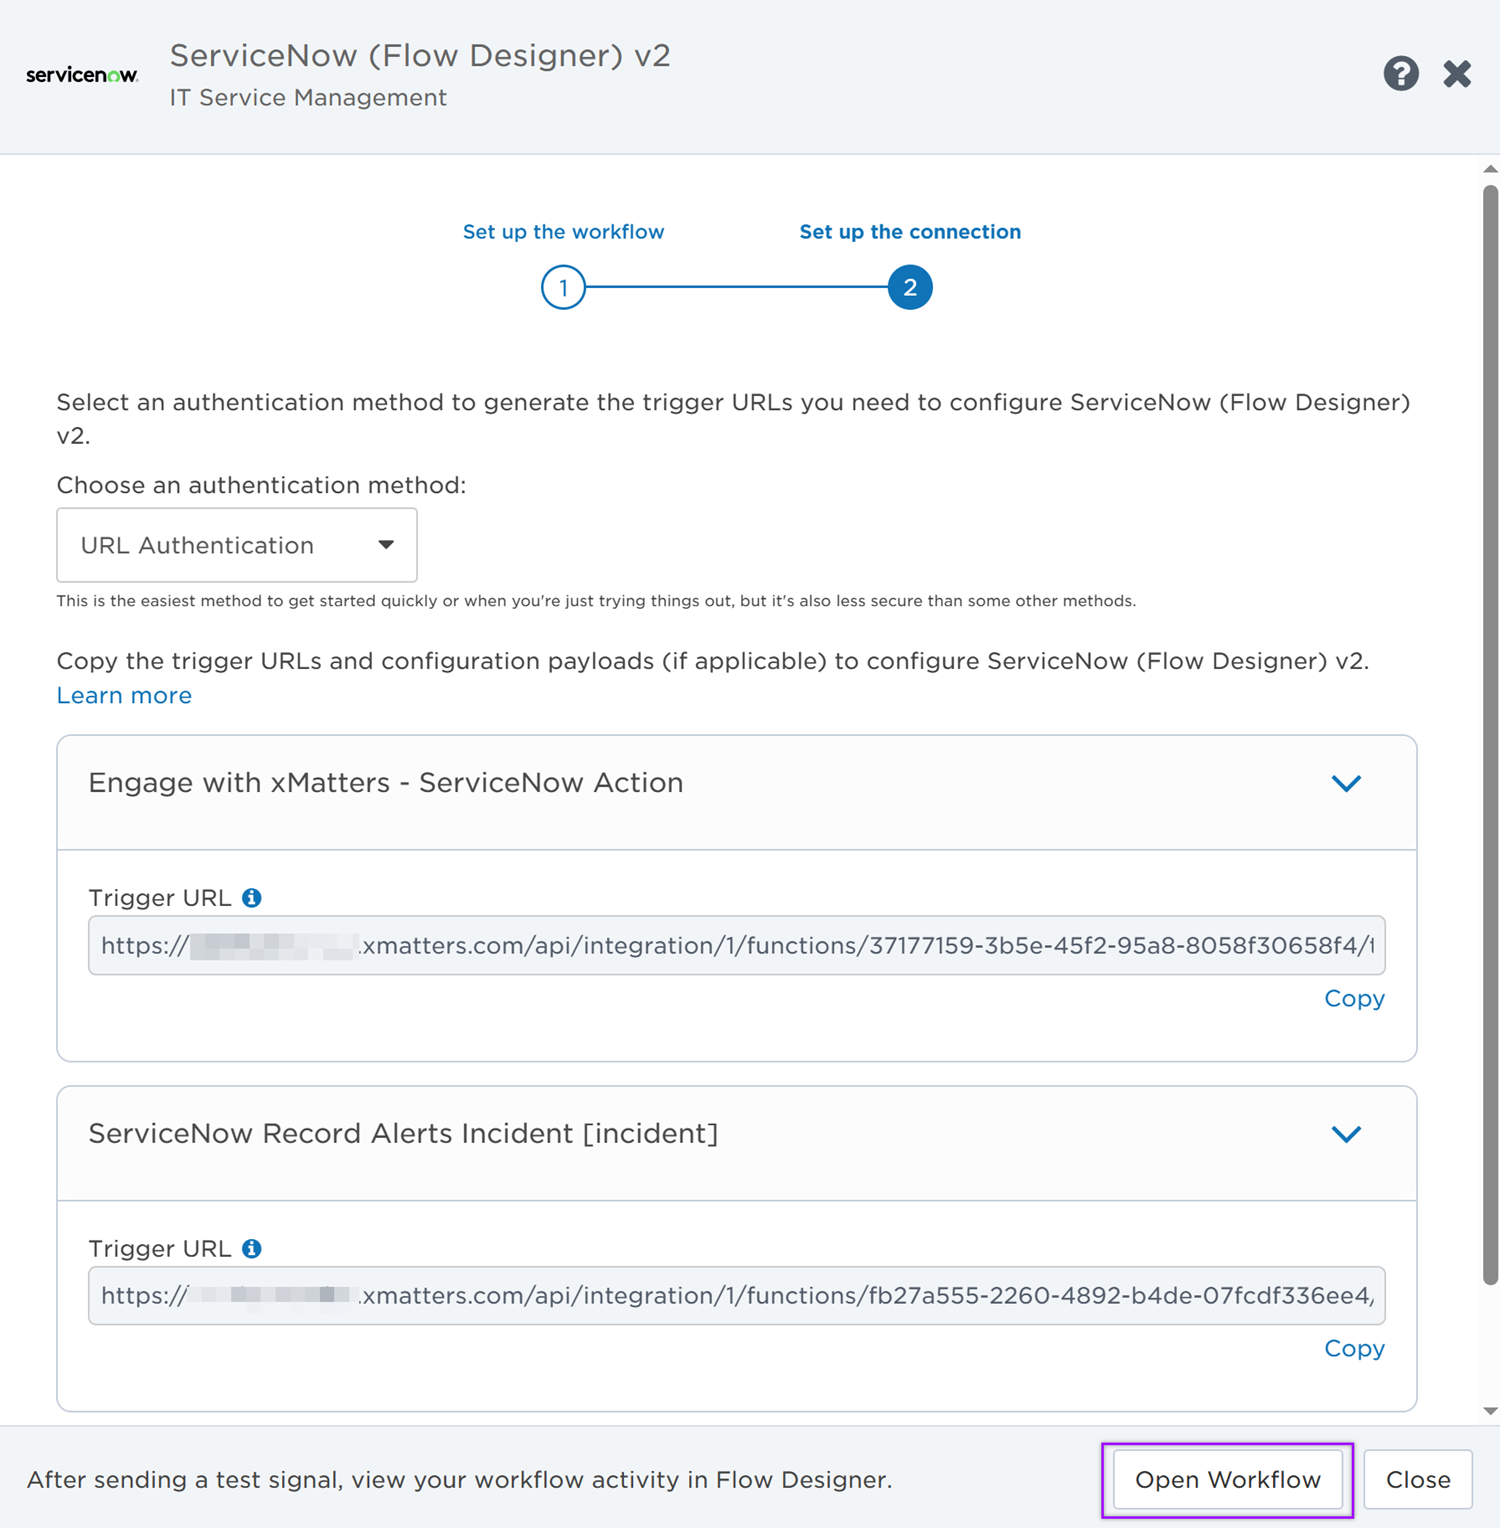The width and height of the screenshot is (1500, 1528).
Task: Click the info icon beside the Incident Trigger URL
Action: (x=252, y=1248)
